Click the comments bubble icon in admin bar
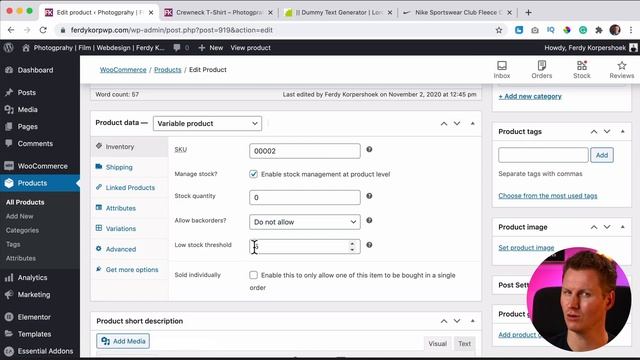The height and width of the screenshot is (360, 640). [177, 48]
